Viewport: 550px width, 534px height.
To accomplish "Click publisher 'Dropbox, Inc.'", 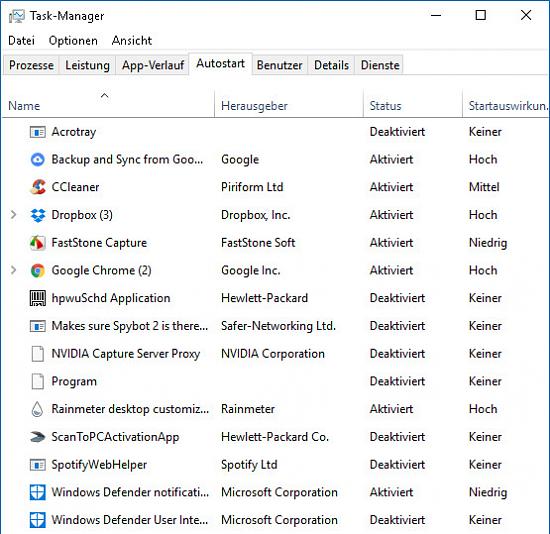I will pyautogui.click(x=256, y=215).
